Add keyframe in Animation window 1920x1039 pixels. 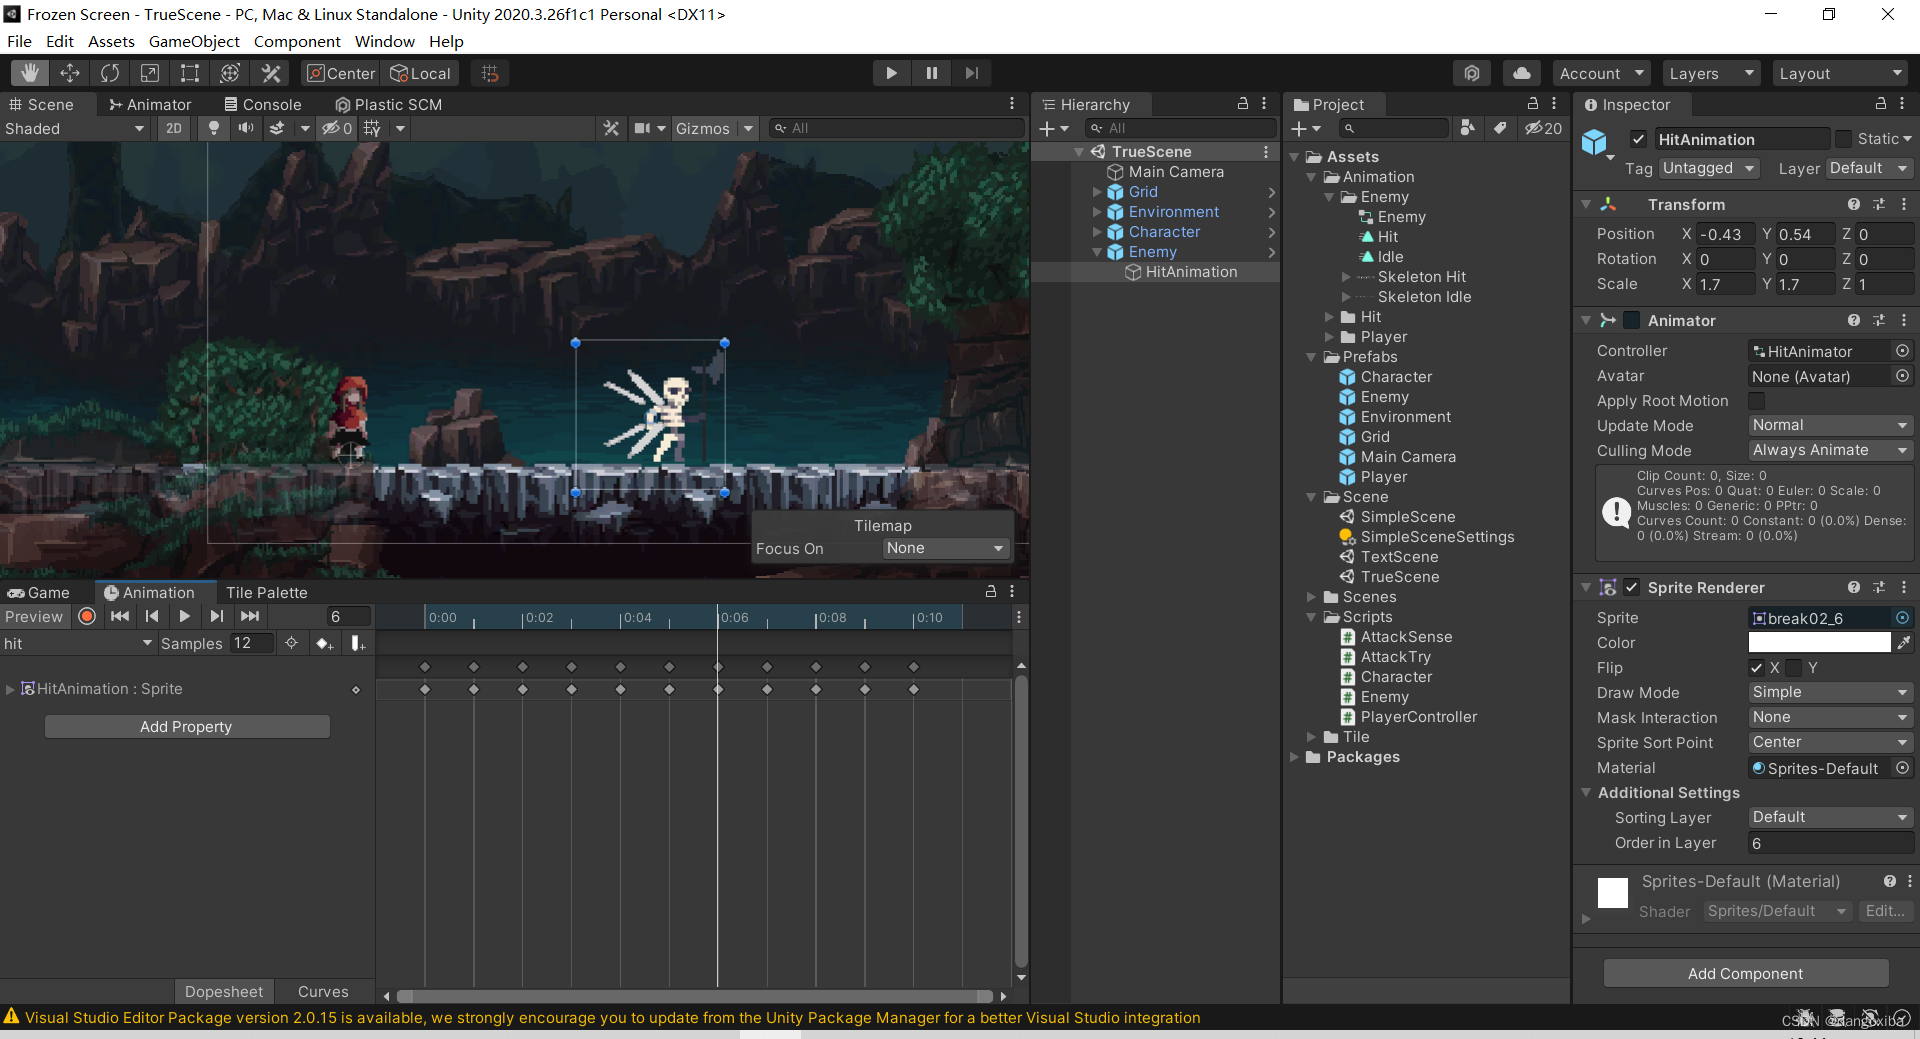324,643
